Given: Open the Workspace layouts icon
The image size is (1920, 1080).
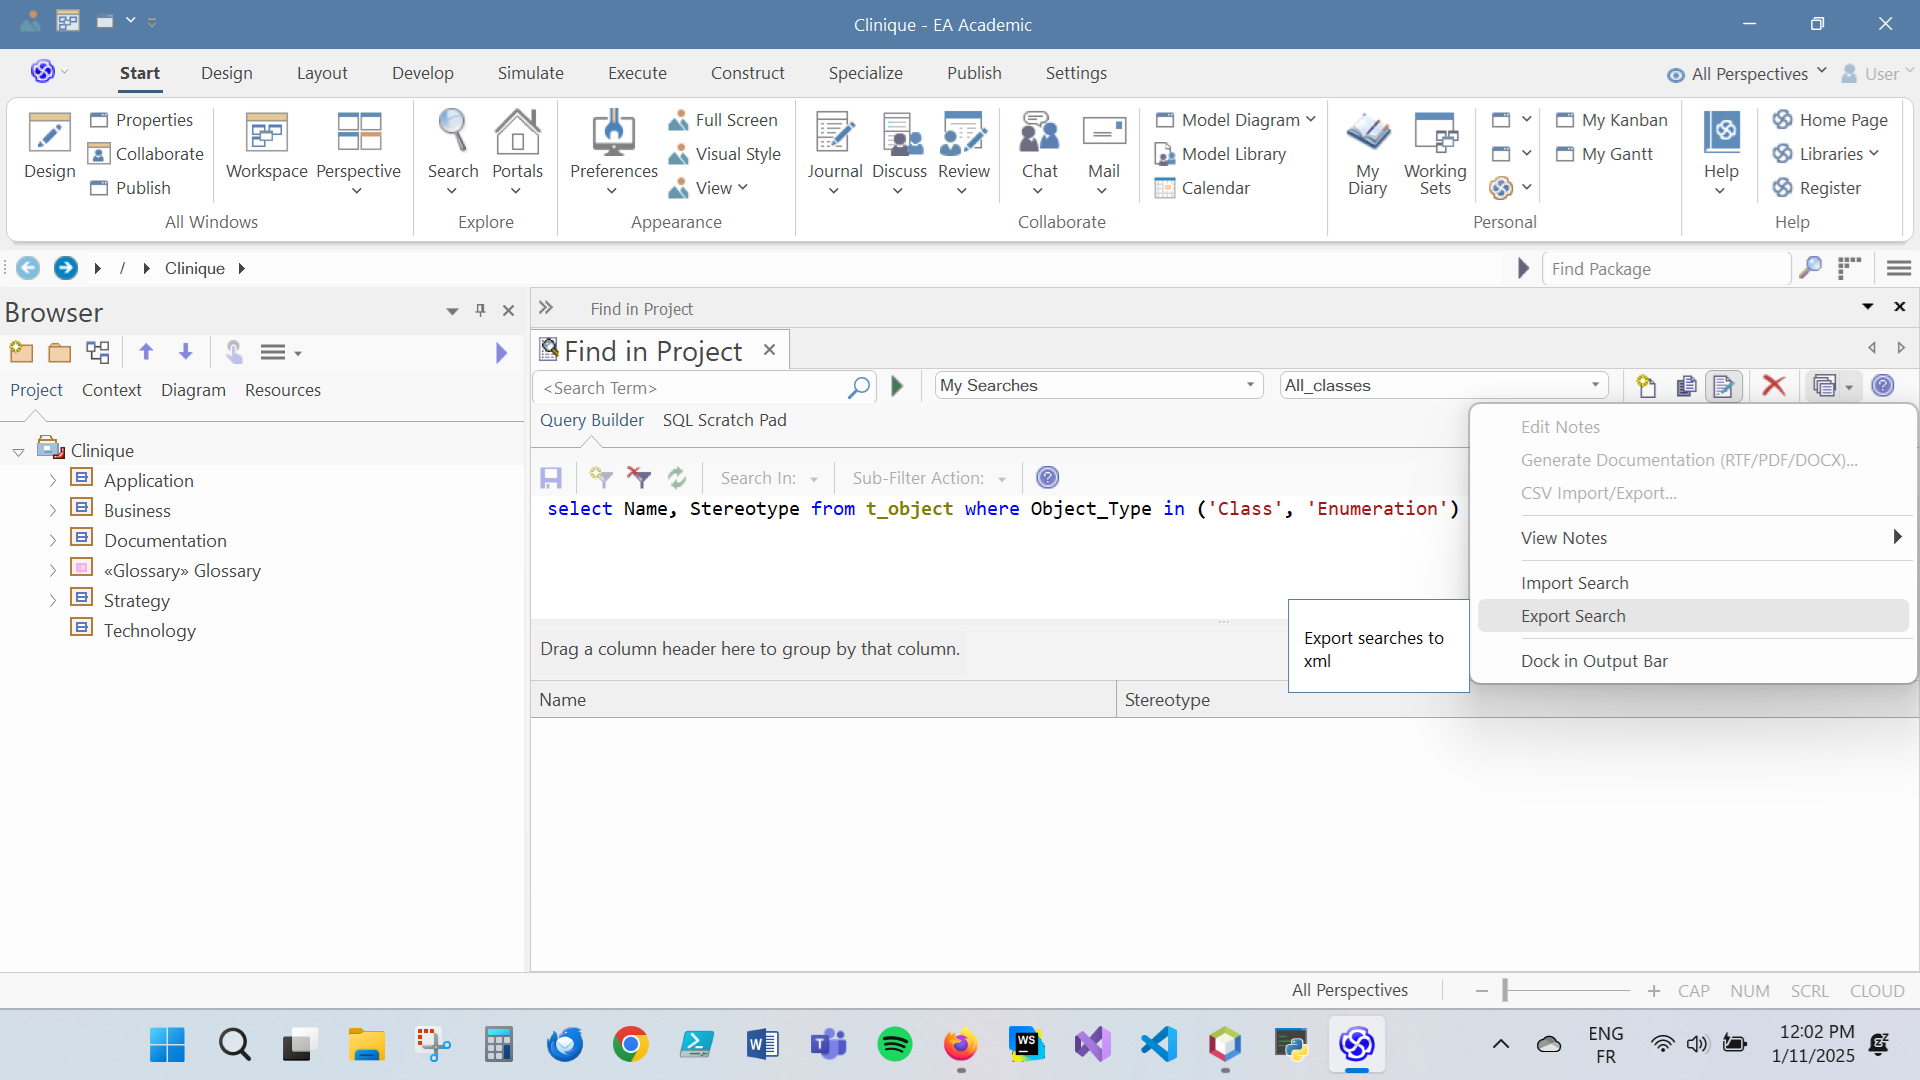Looking at the screenshot, I should (x=266, y=146).
